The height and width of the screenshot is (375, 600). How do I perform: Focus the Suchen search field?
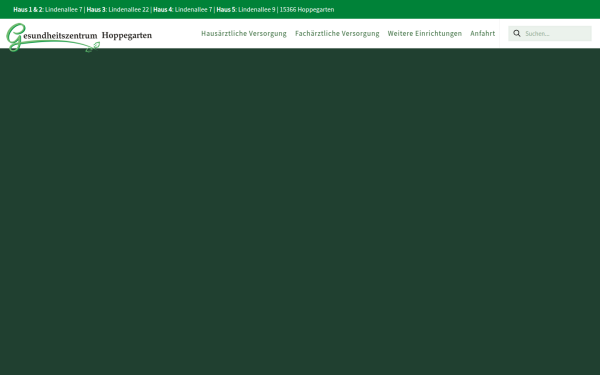click(550, 34)
